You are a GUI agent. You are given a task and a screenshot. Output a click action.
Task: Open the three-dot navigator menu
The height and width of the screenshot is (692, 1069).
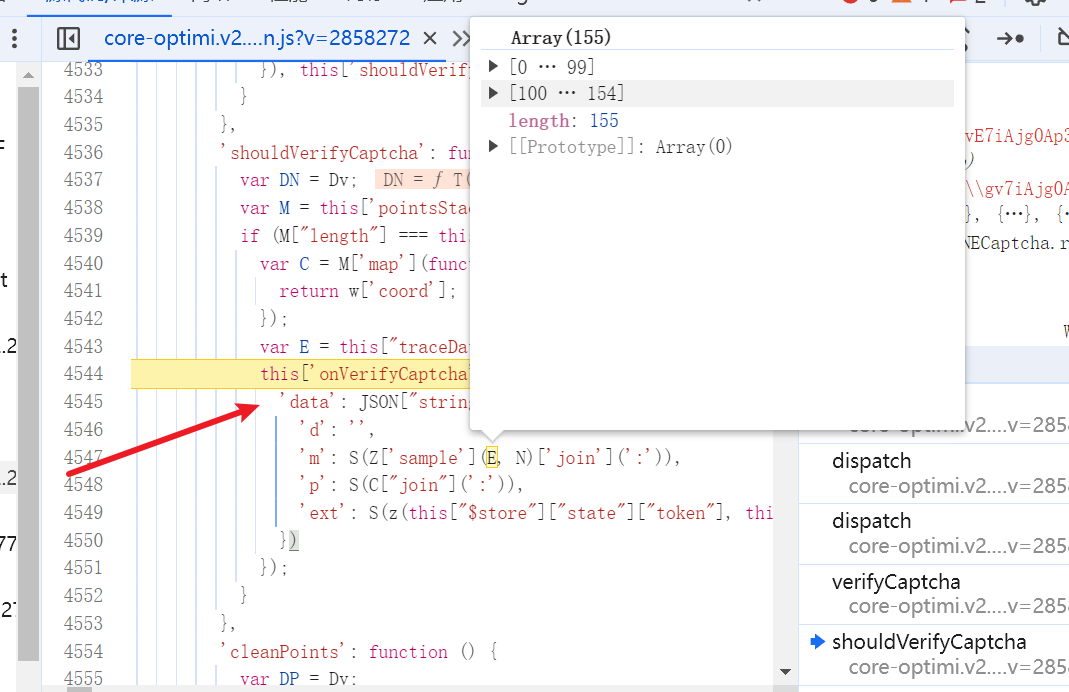[x=14, y=38]
